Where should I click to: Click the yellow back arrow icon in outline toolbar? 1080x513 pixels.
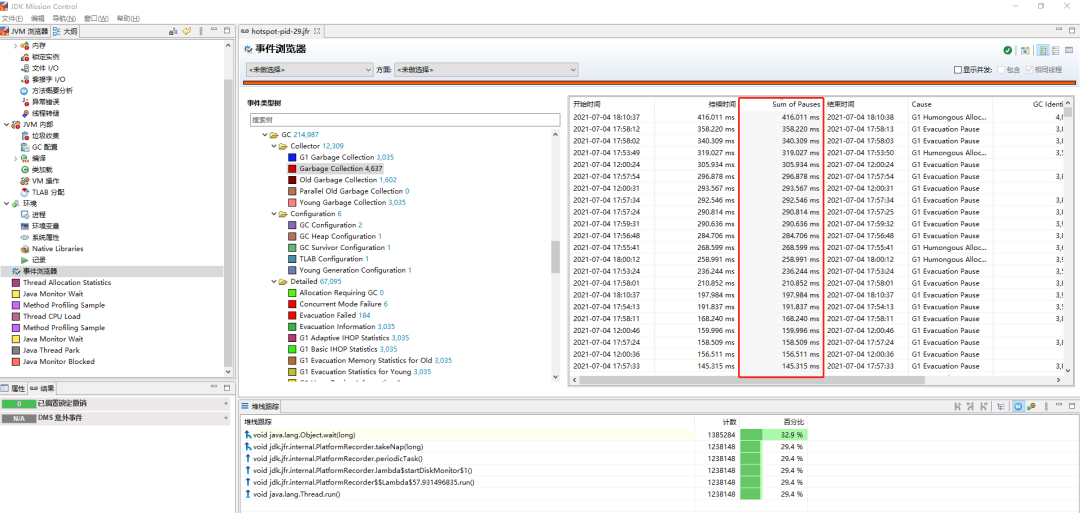tap(187, 32)
